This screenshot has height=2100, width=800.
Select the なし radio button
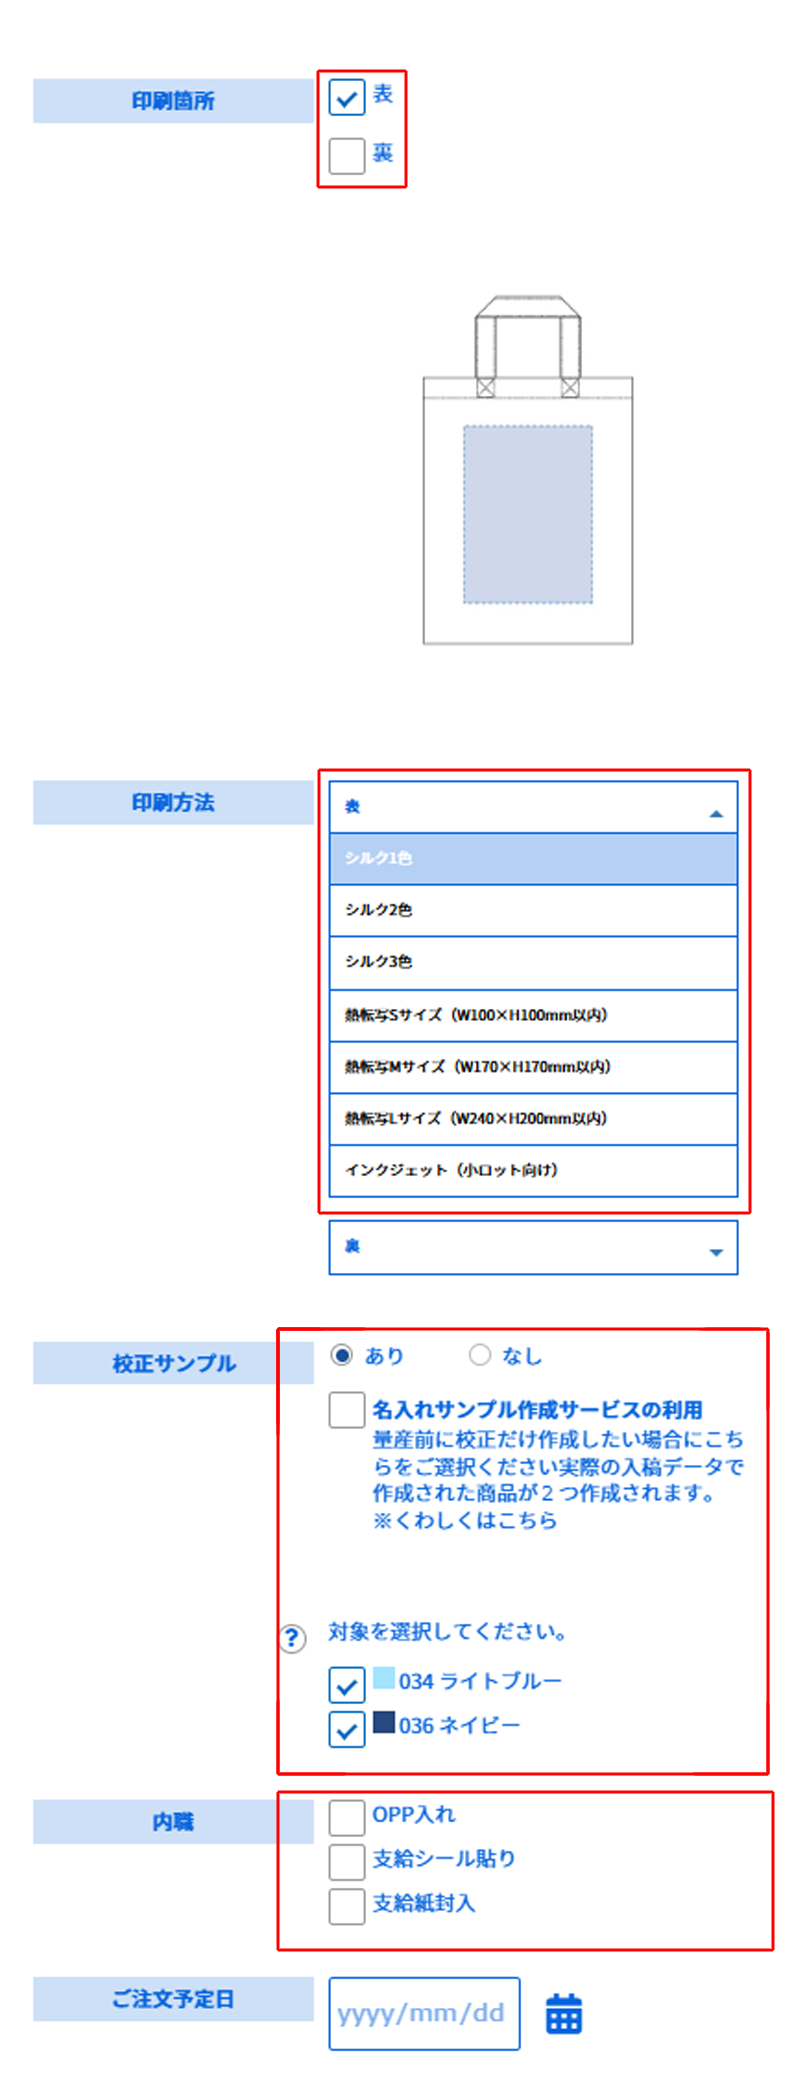[x=480, y=1355]
